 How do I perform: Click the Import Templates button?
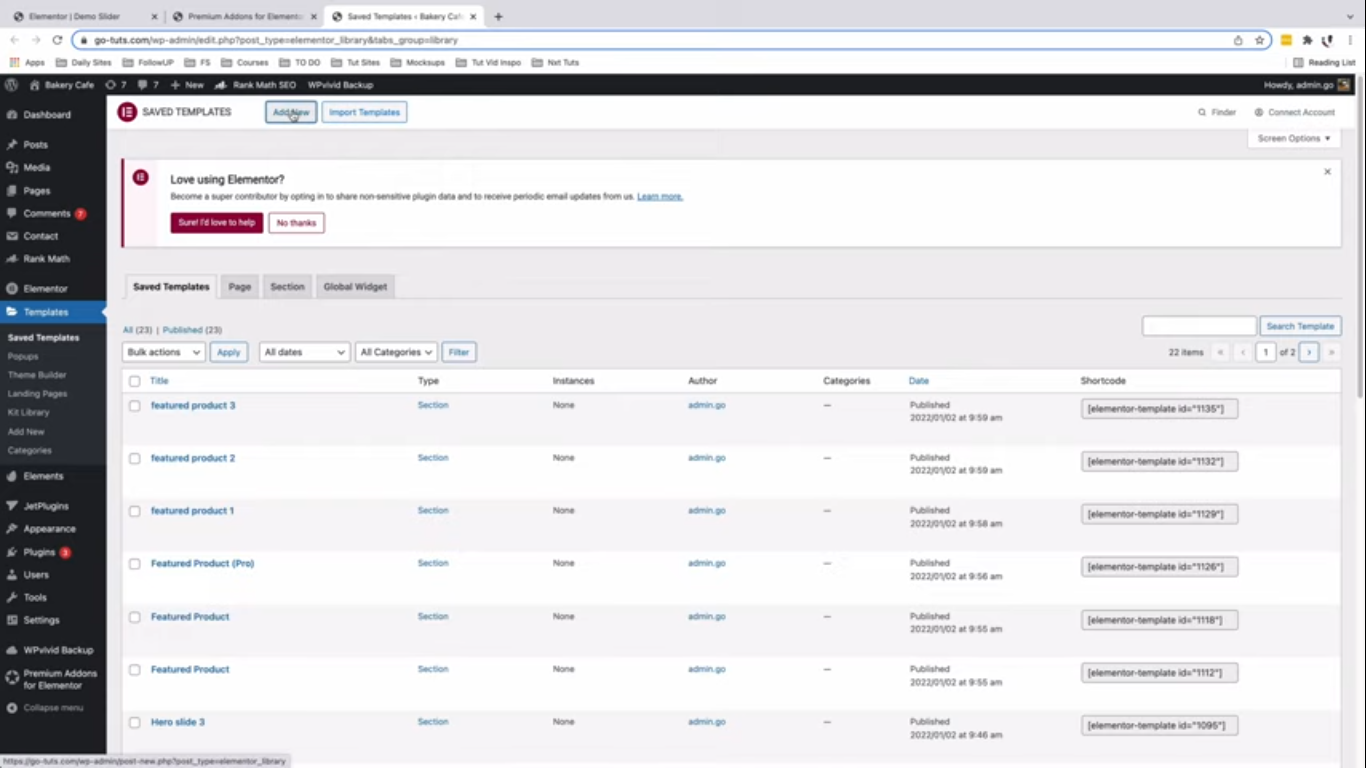364,112
